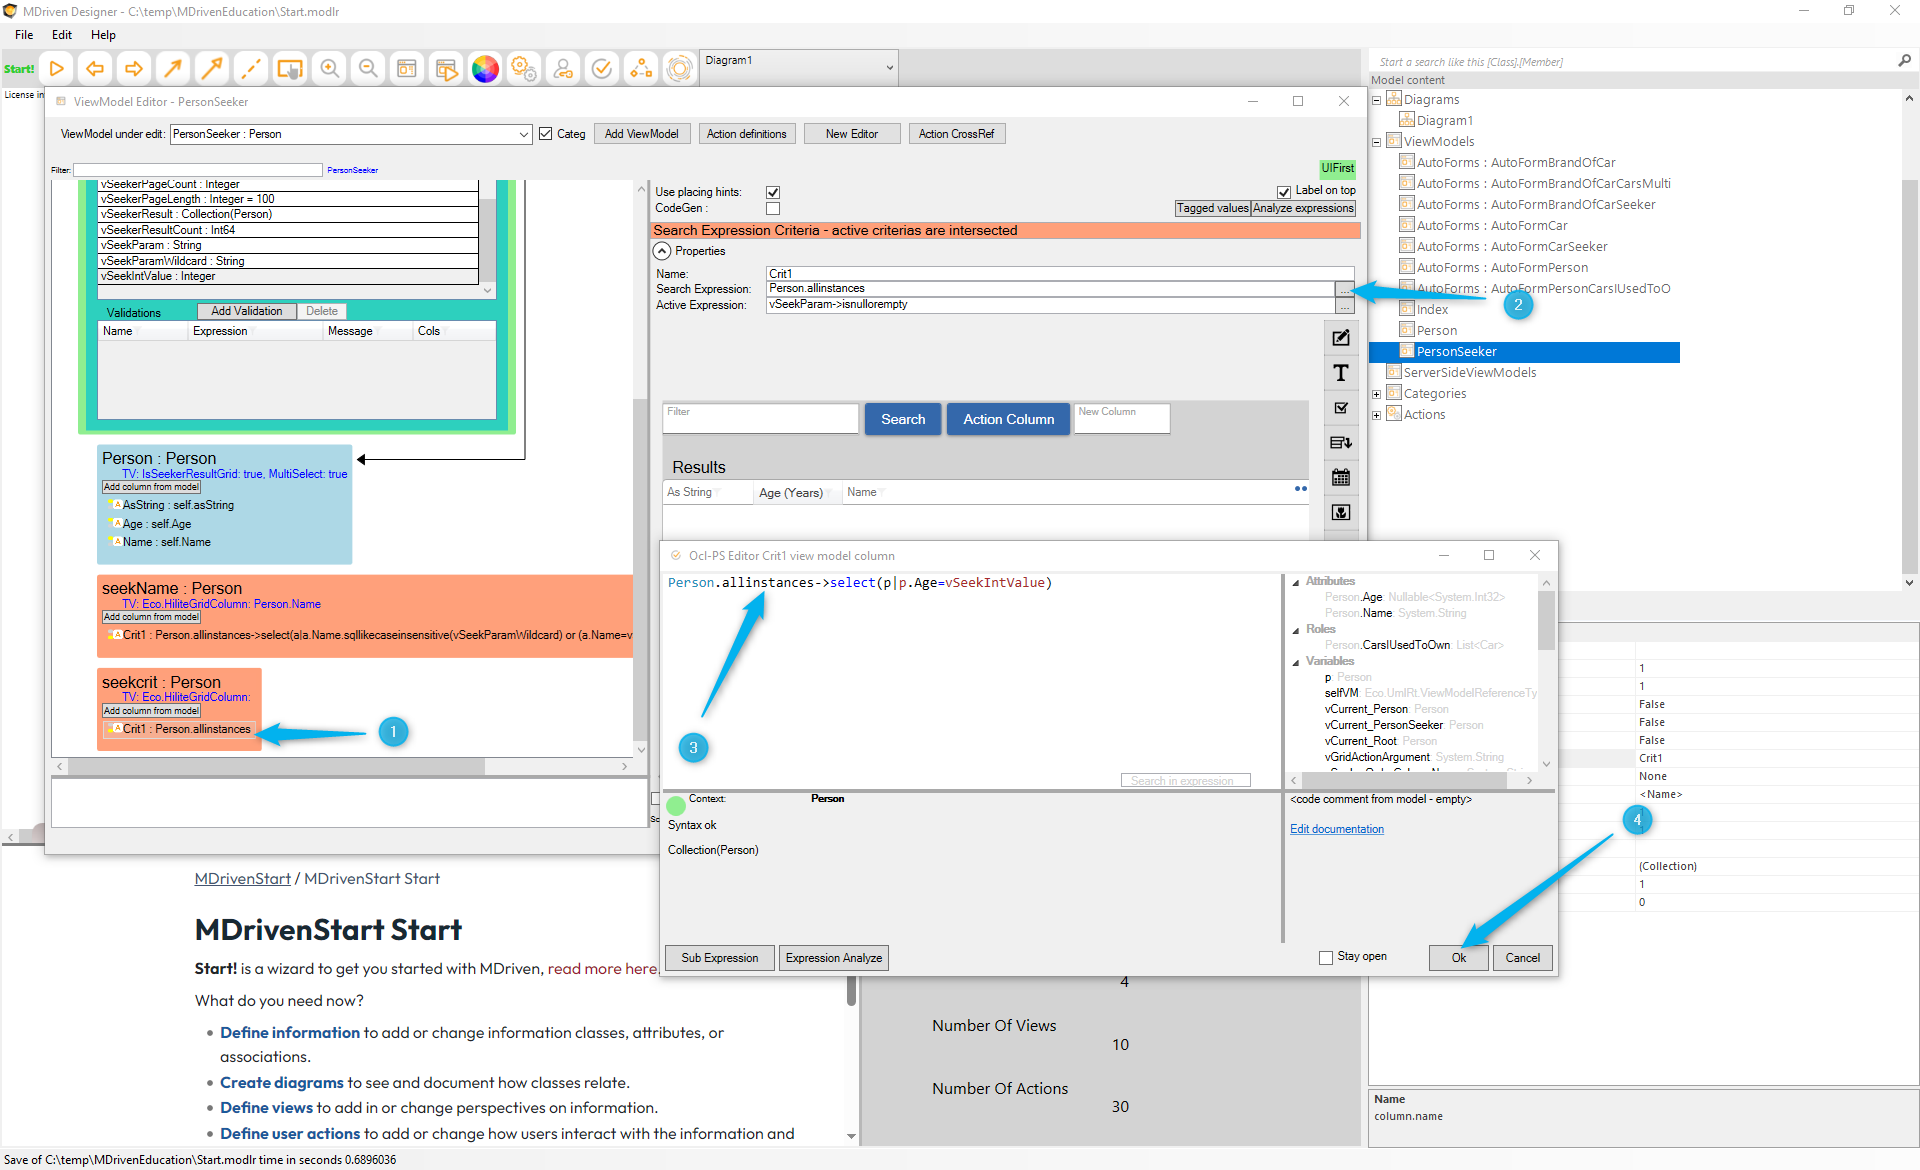This screenshot has height=1170, width=1920.
Task: Click the Expression Analyze button
Action: [833, 958]
